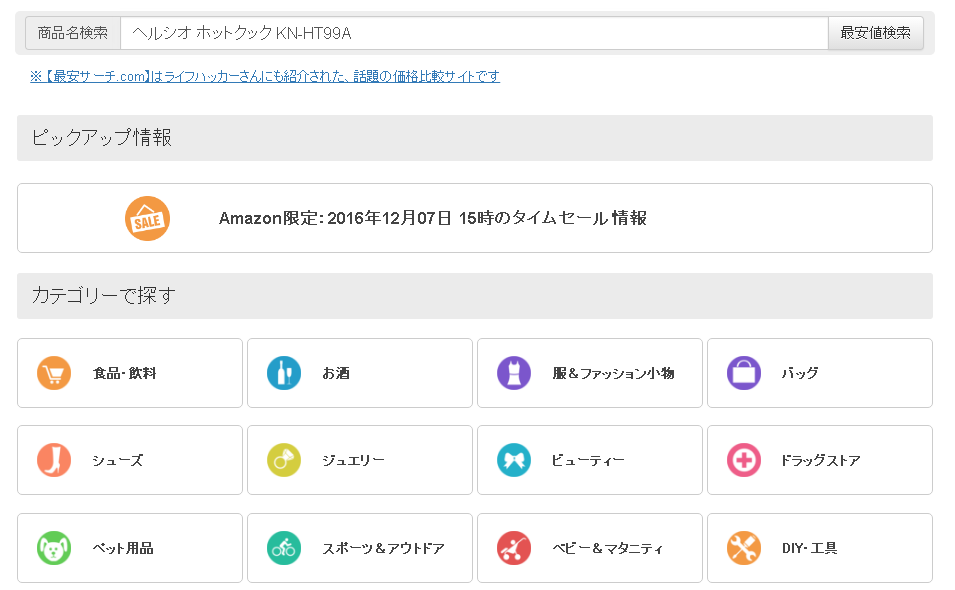Click the green dog face icon
955x590 pixels.
[54, 548]
